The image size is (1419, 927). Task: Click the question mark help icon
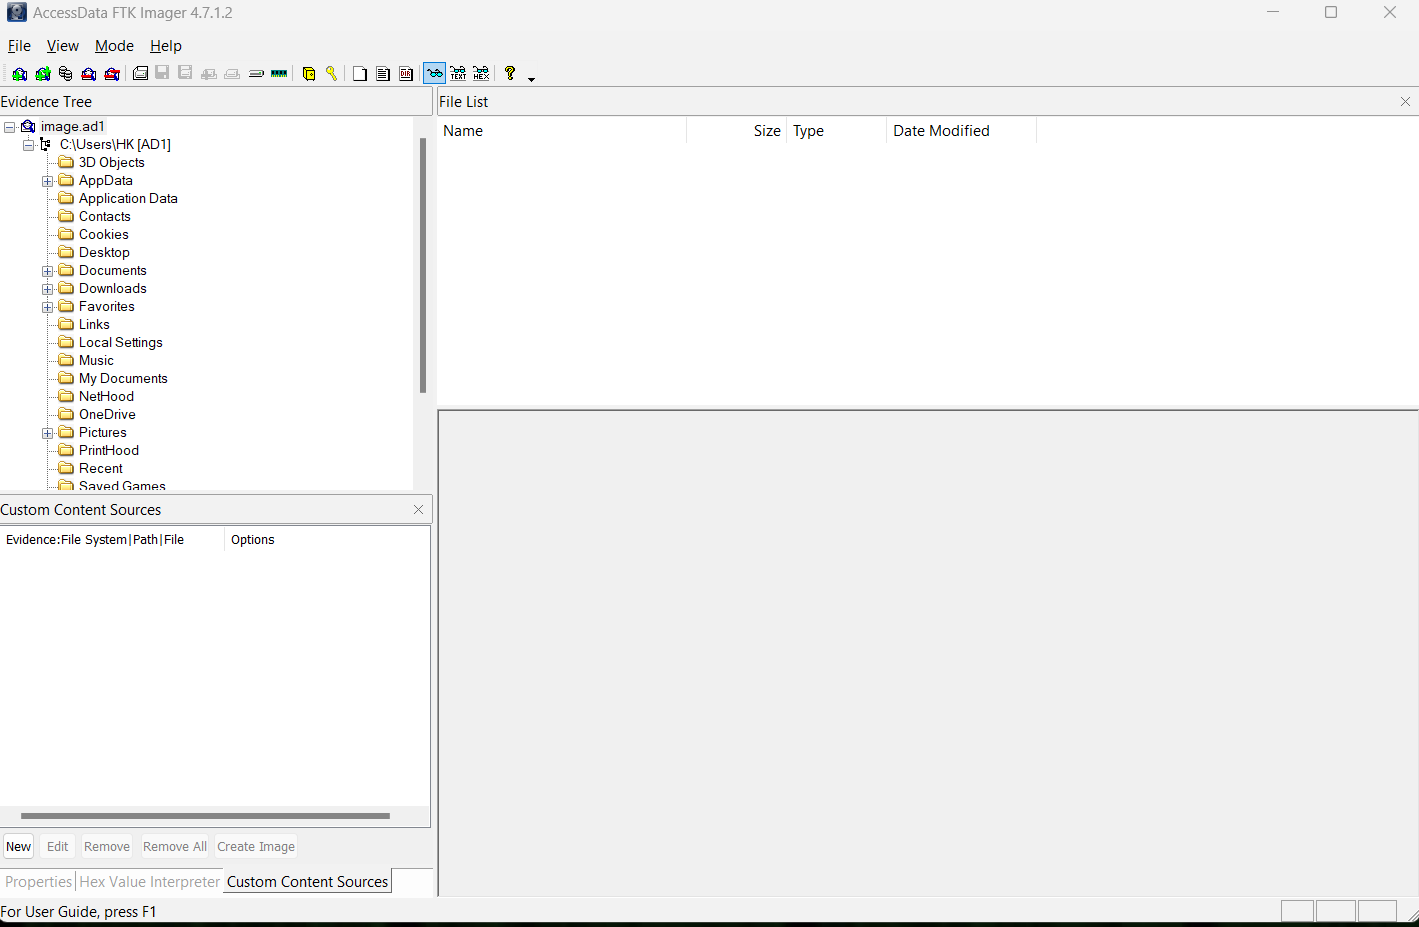tap(510, 74)
